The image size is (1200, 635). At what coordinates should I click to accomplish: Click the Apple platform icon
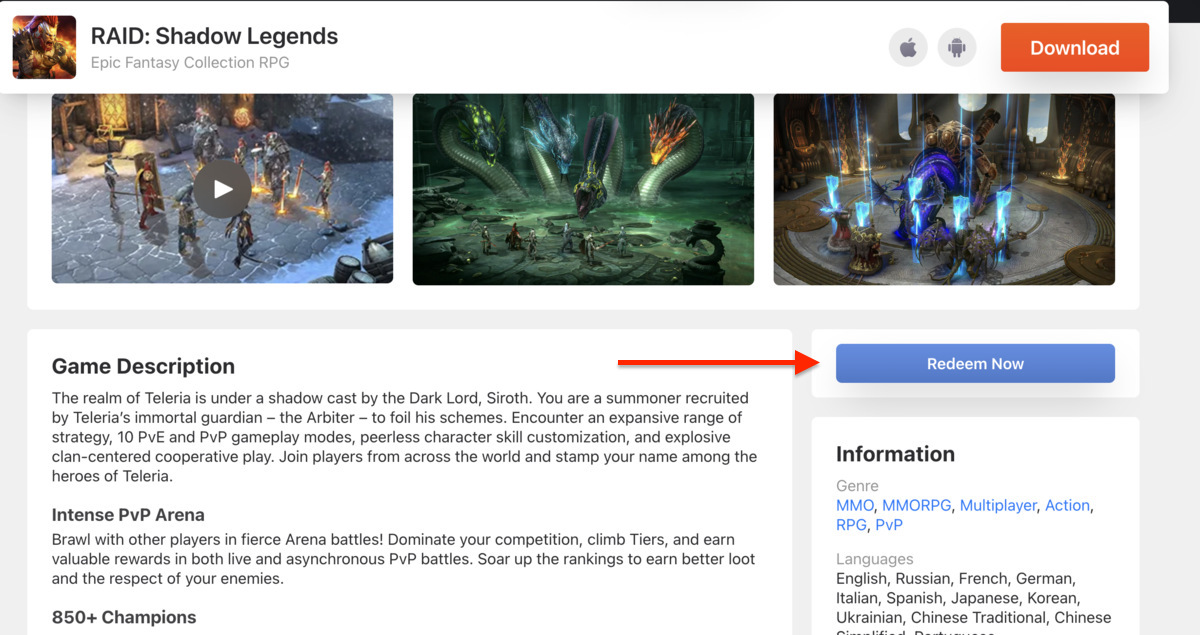[x=908, y=47]
